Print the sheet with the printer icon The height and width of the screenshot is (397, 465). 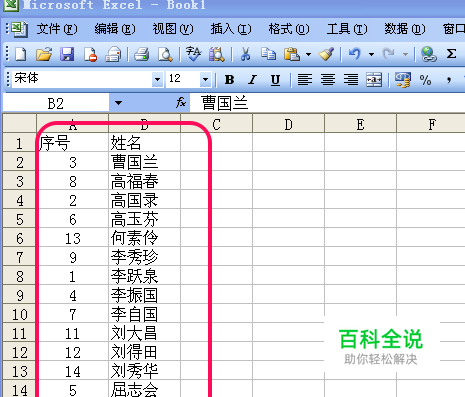tap(142, 54)
